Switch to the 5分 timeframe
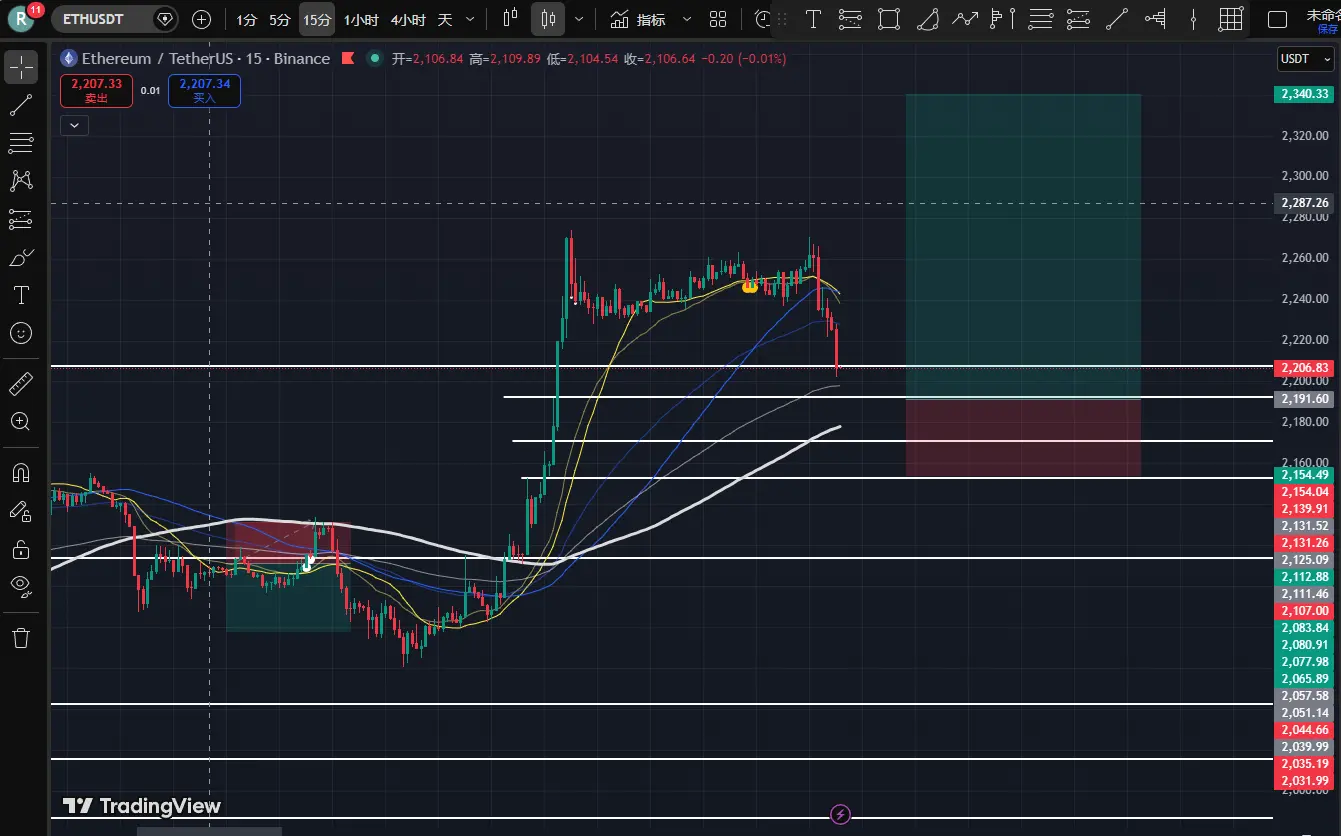 point(280,19)
